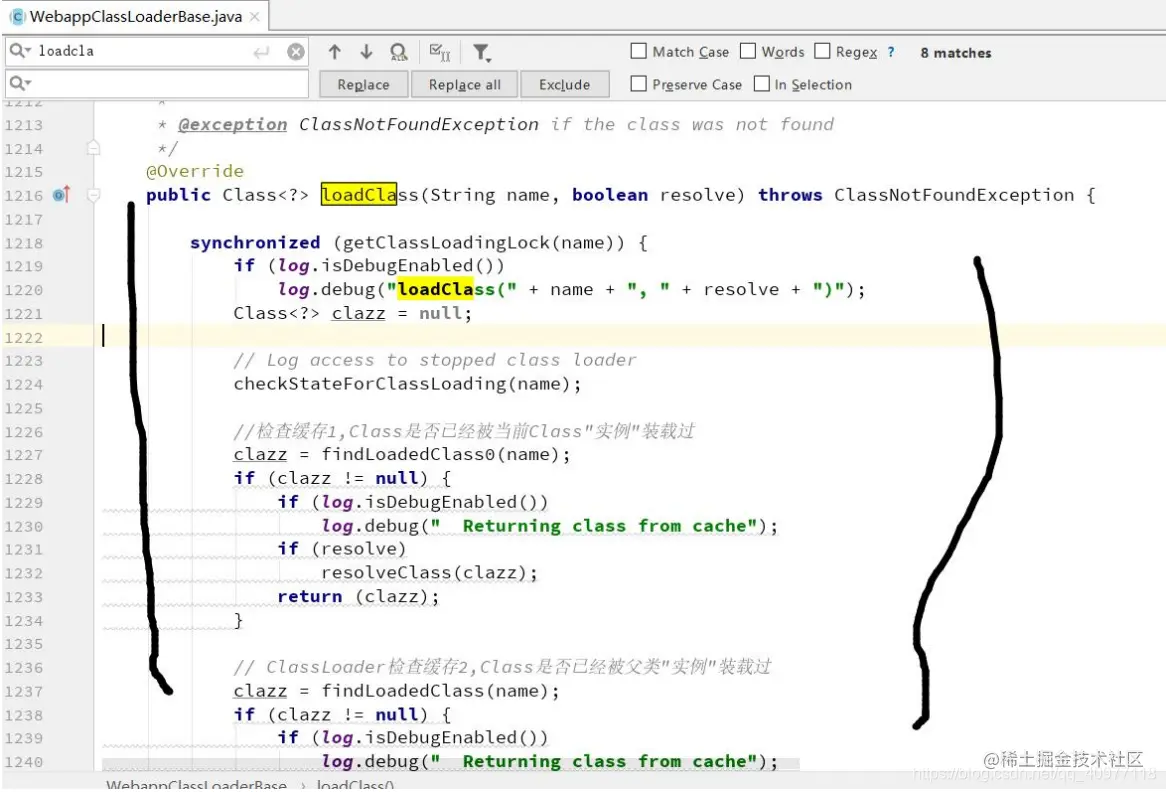Click the find all usages icon

(x=399, y=52)
